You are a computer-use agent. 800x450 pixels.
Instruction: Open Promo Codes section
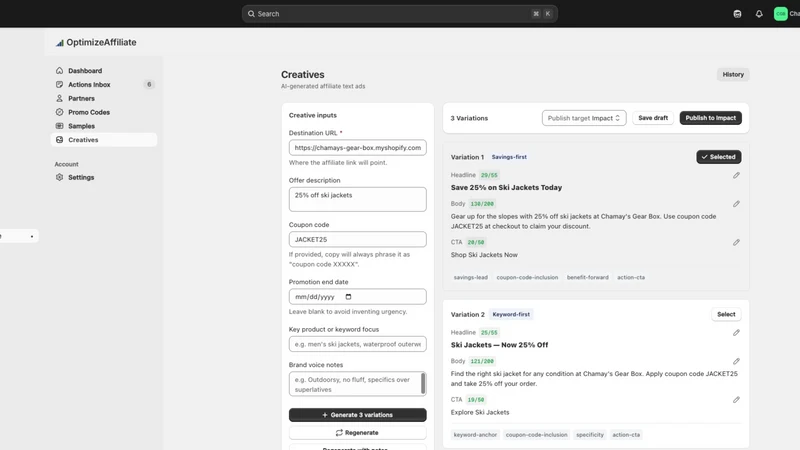tap(104, 112)
